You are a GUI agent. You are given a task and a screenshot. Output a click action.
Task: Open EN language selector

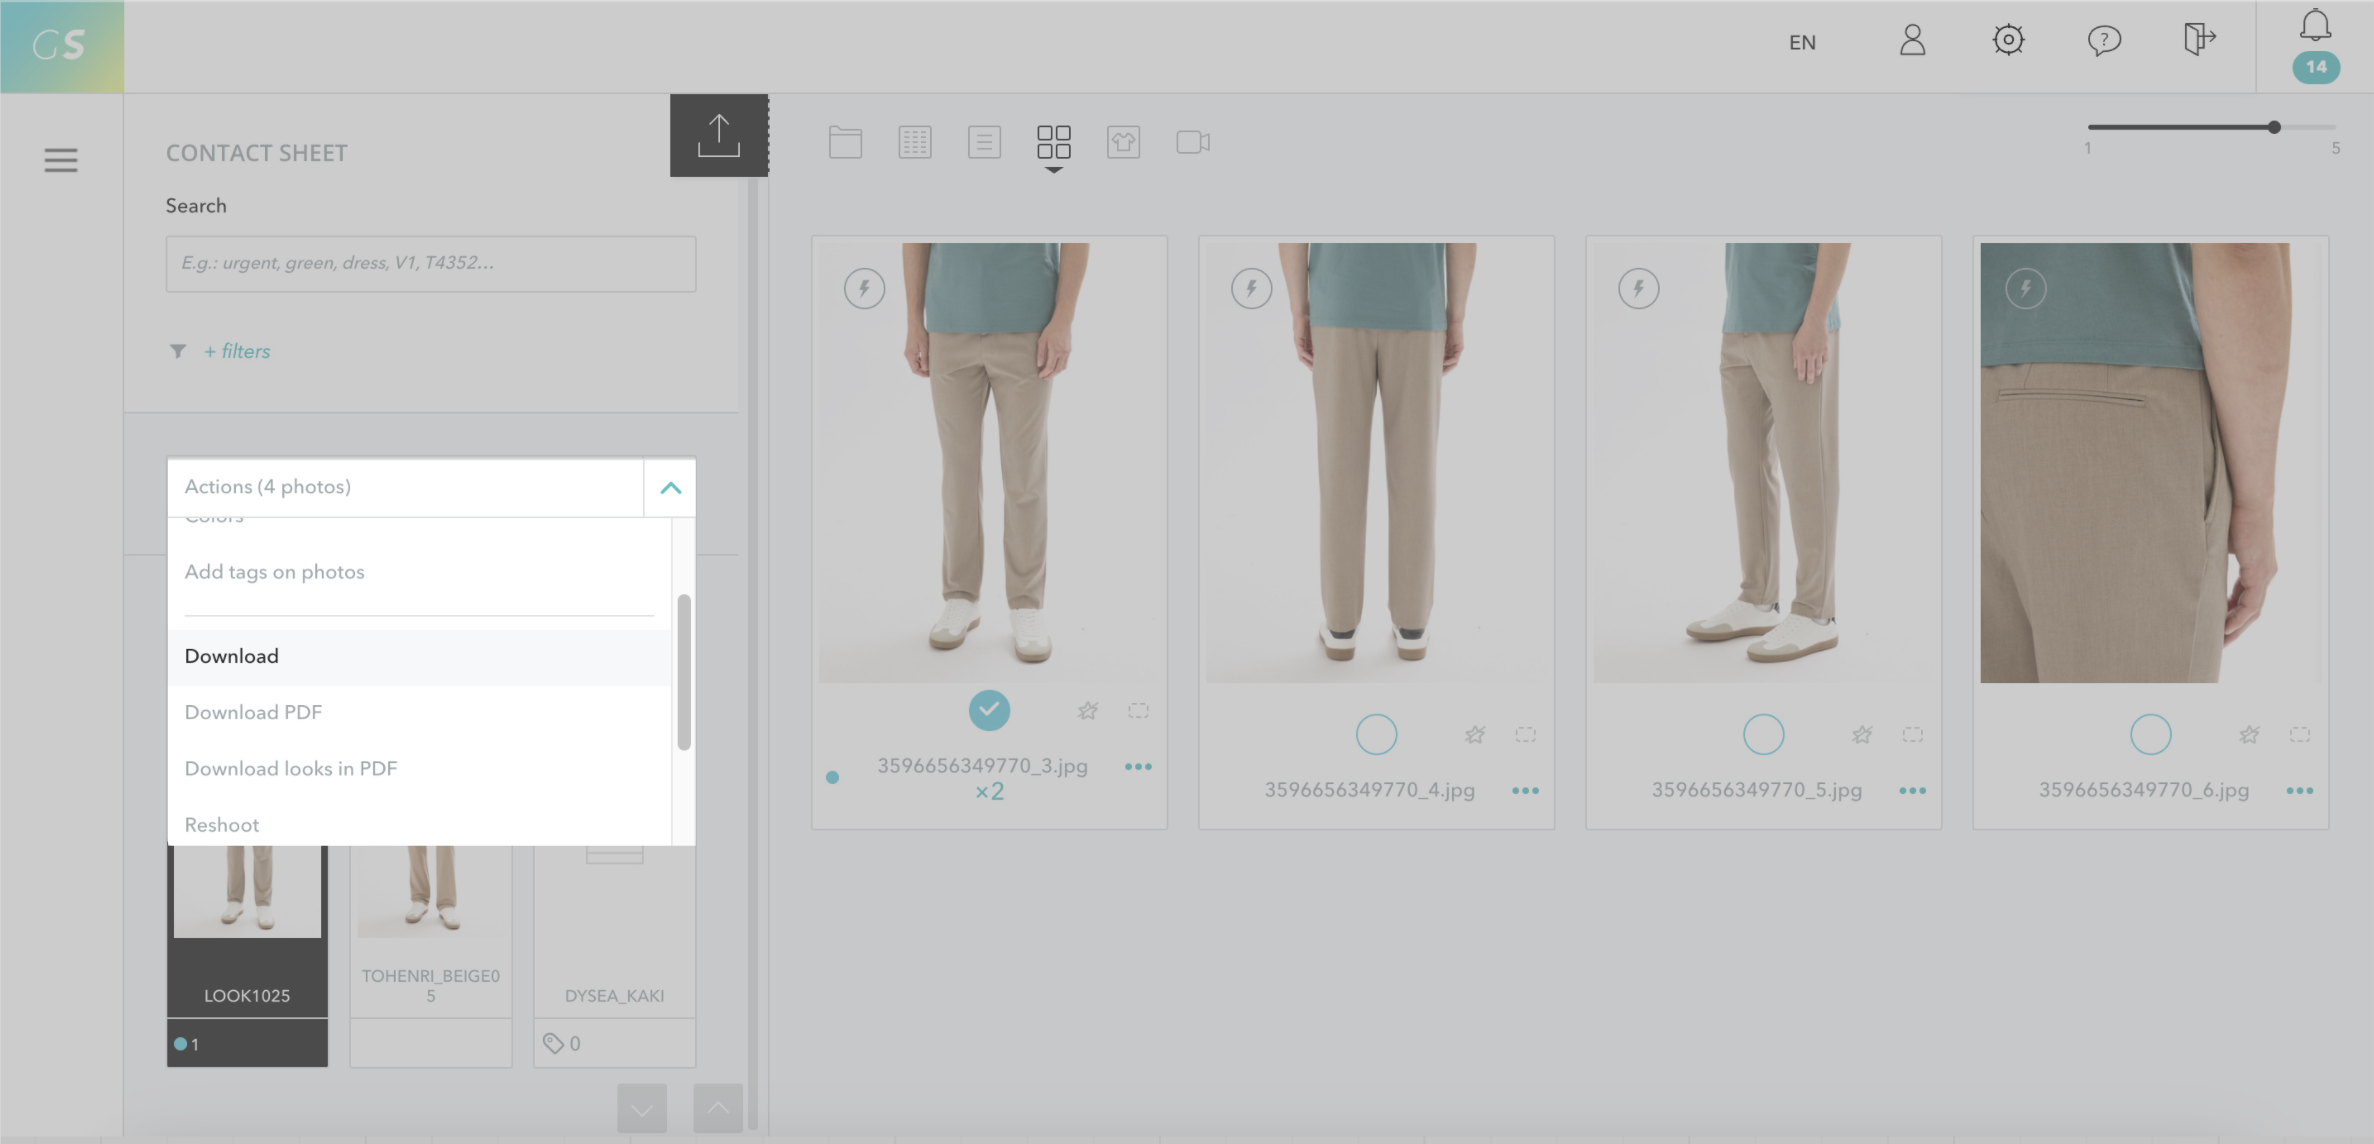pyautogui.click(x=1802, y=42)
